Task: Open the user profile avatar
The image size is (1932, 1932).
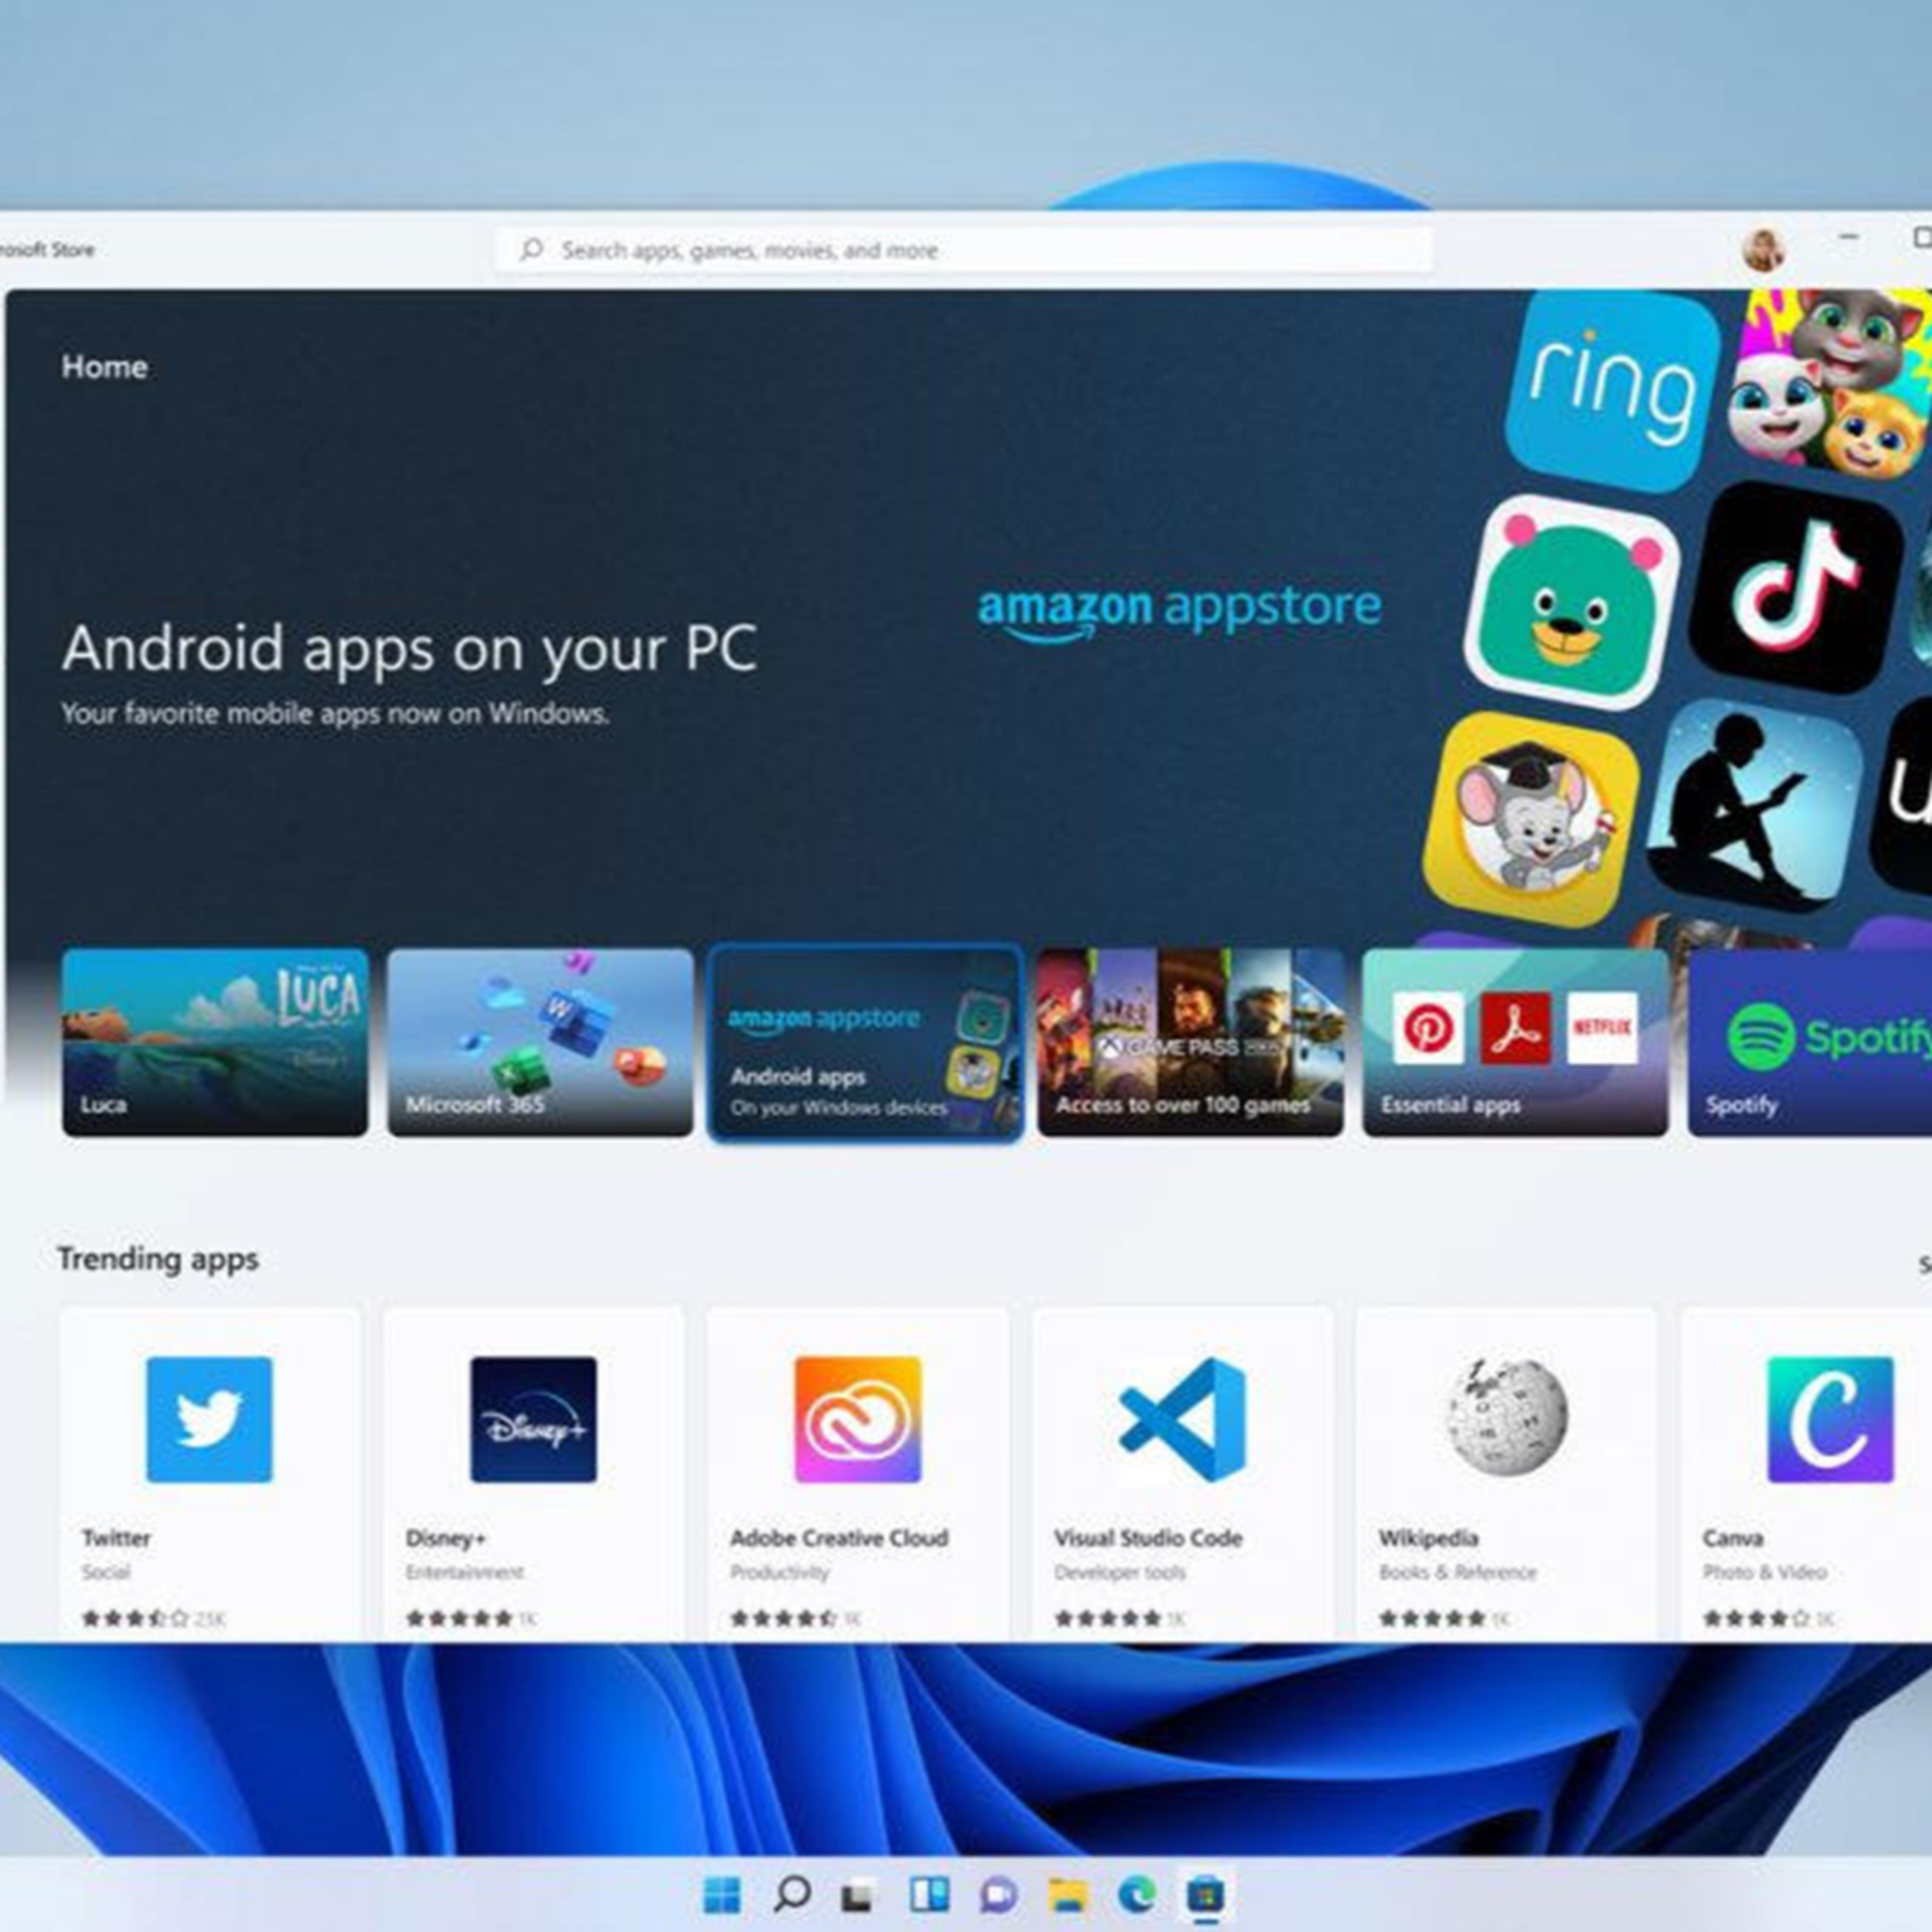Action: click(x=1763, y=250)
